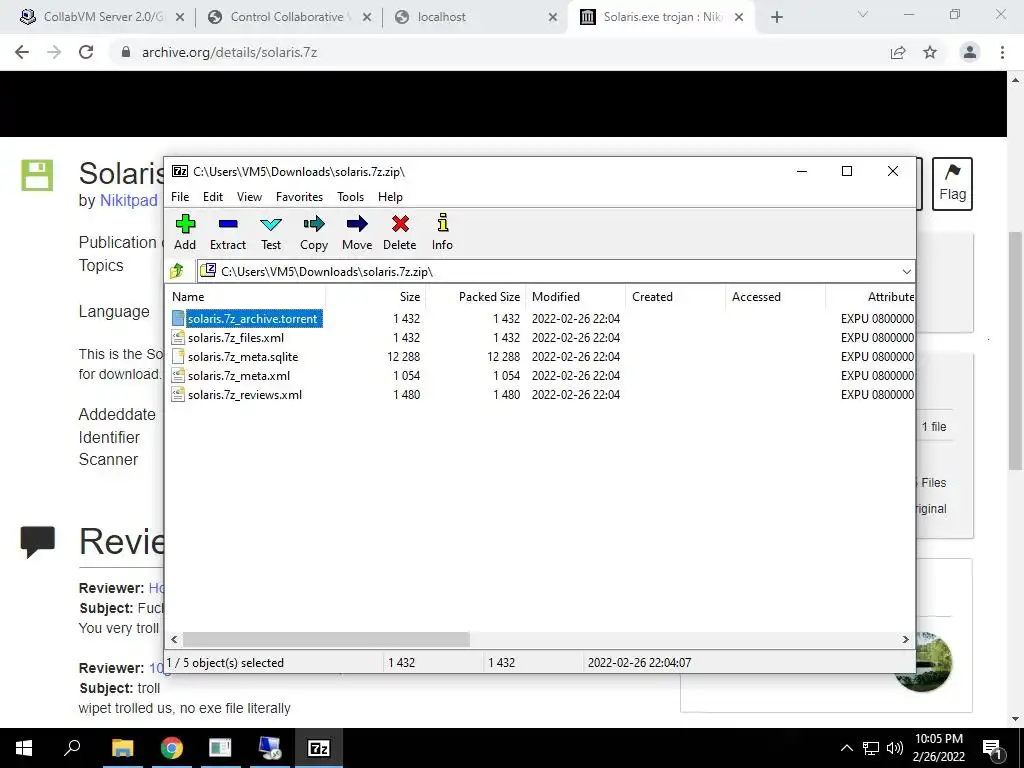The height and width of the screenshot is (768, 1024).
Task: Reload the archive.org page
Action: [86, 52]
